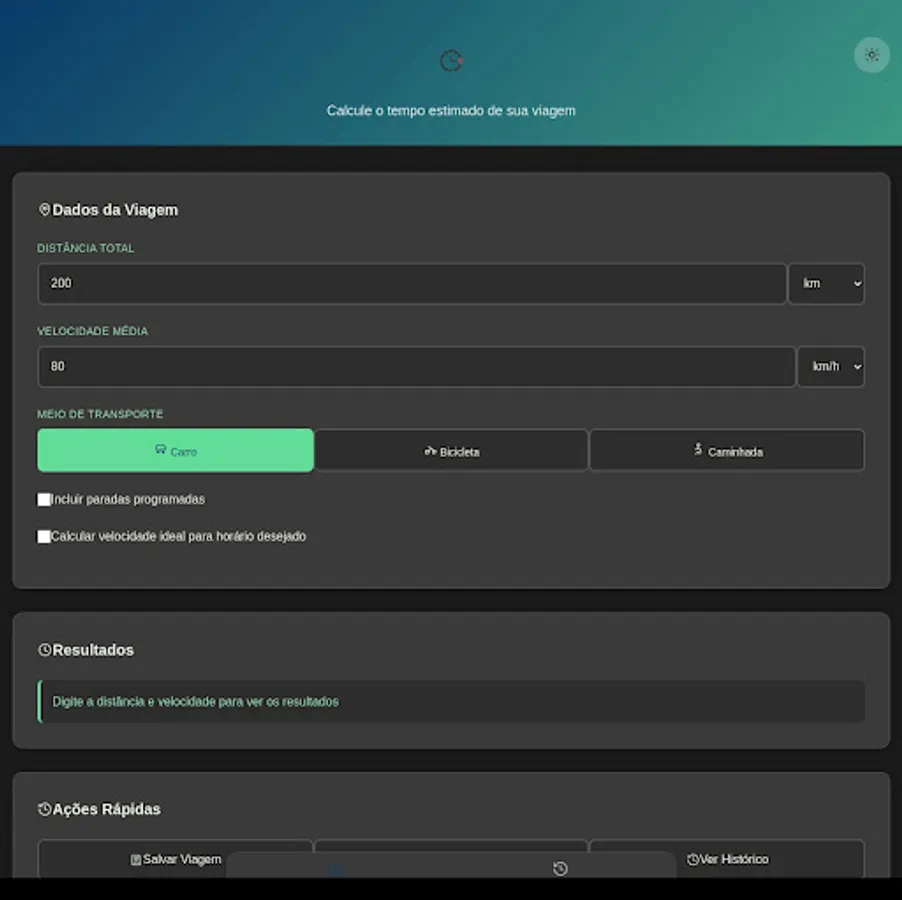902x900 pixels.
Task: Toggle the theme switch in the top right corner
Action: (x=871, y=55)
